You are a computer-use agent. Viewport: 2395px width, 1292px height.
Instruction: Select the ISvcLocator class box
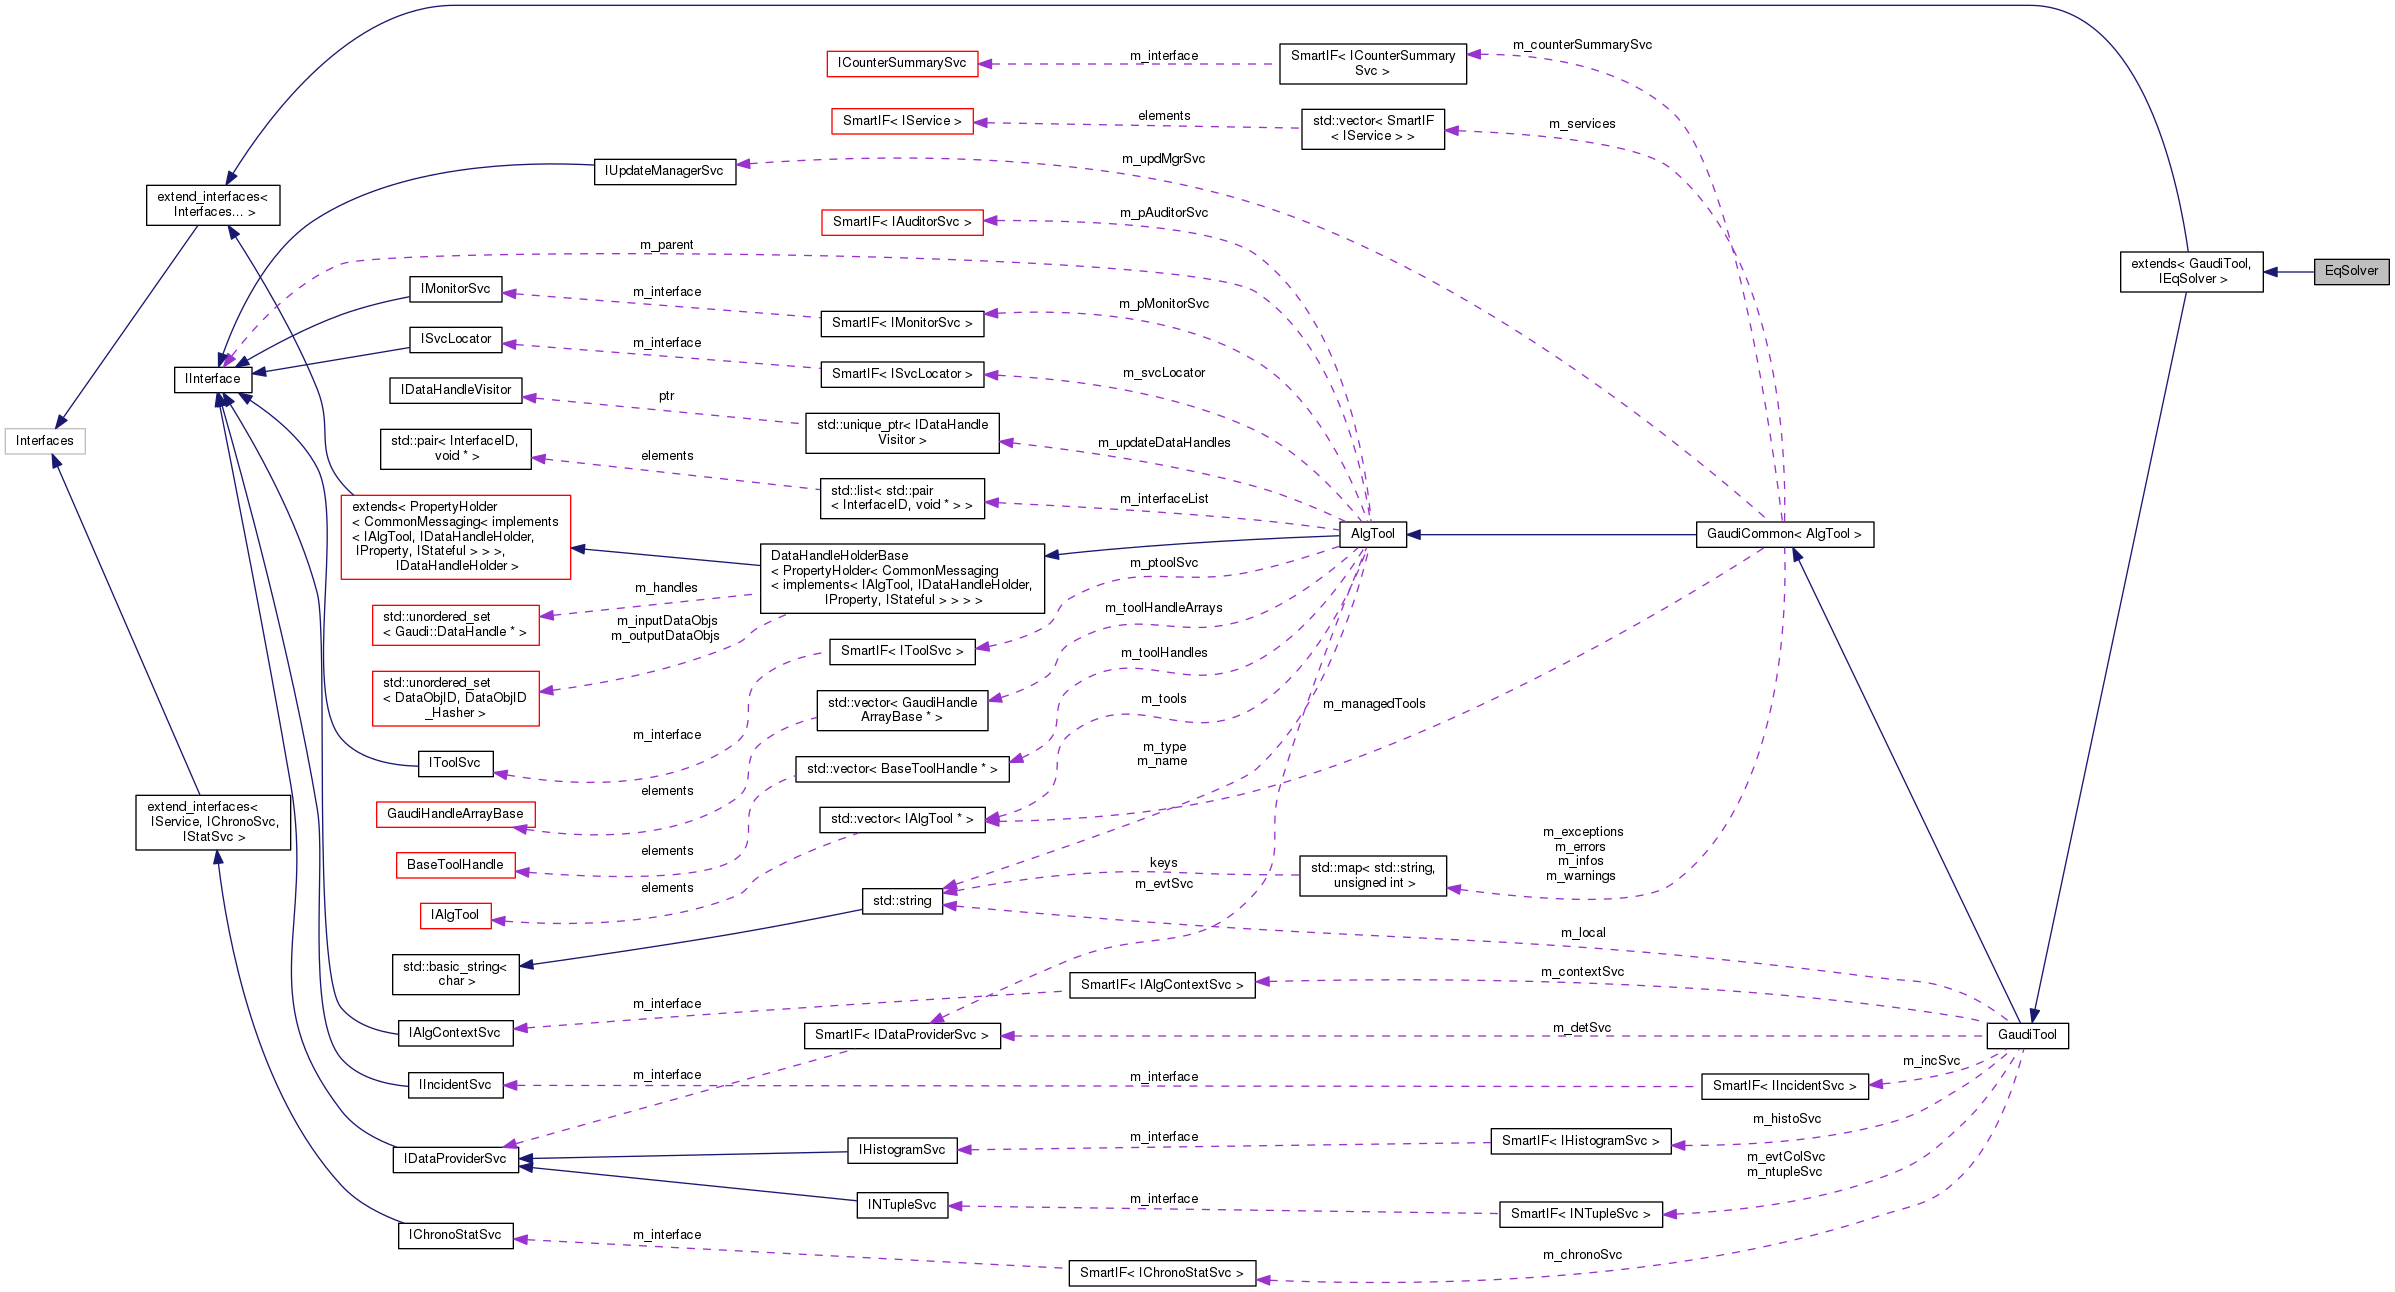pos(455,339)
